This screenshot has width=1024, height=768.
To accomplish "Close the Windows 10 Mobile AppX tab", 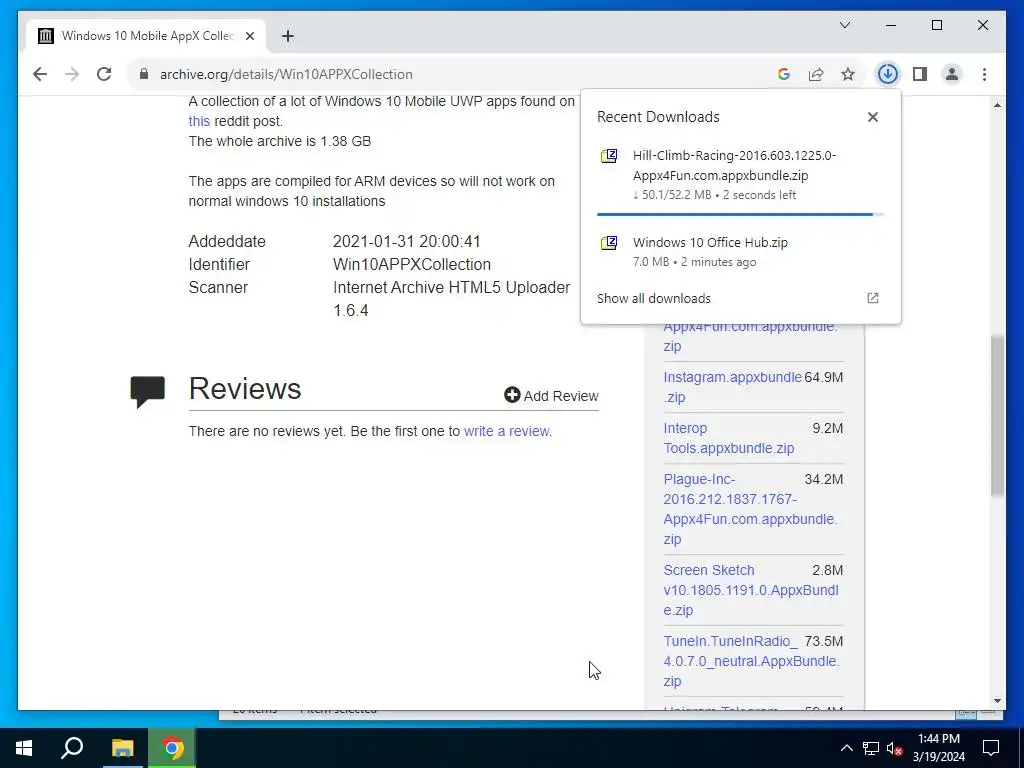I will (249, 36).
